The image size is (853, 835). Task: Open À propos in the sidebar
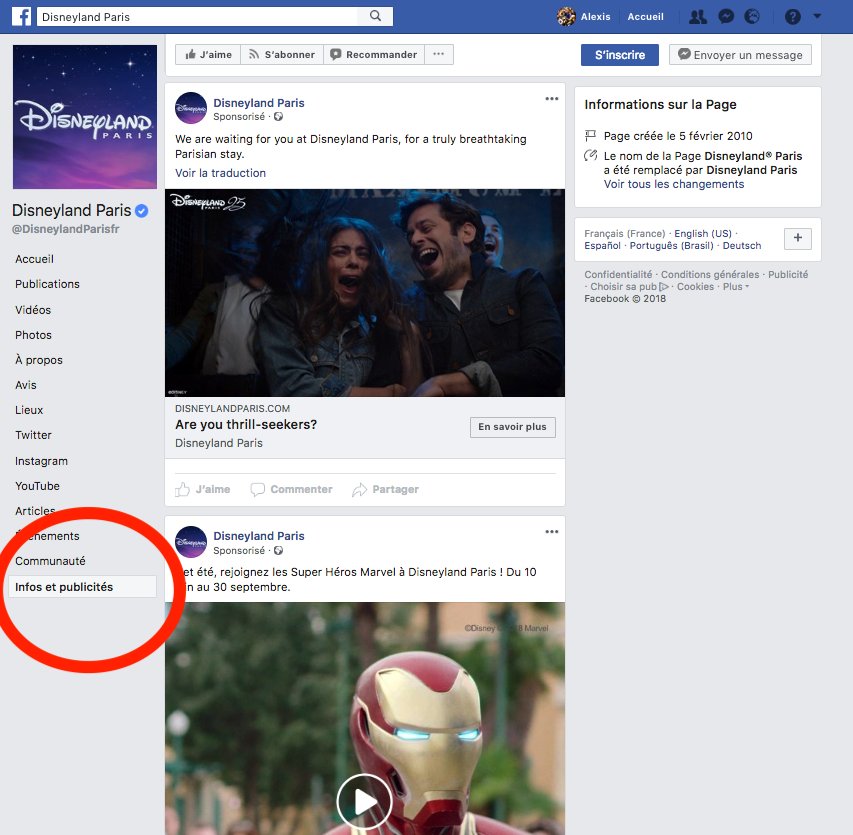[39, 360]
